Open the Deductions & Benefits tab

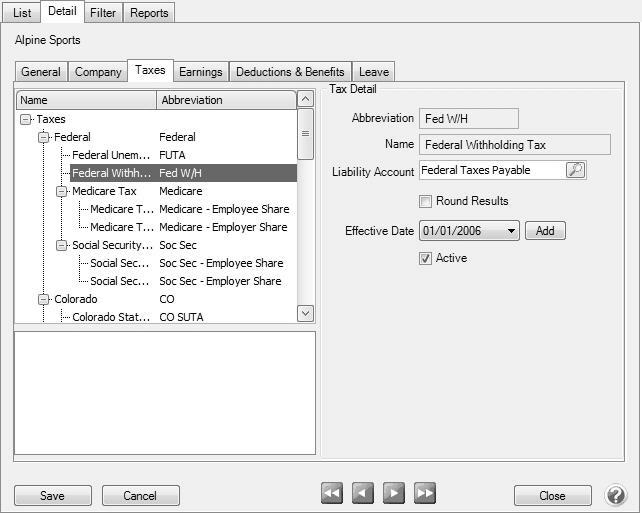[290, 72]
